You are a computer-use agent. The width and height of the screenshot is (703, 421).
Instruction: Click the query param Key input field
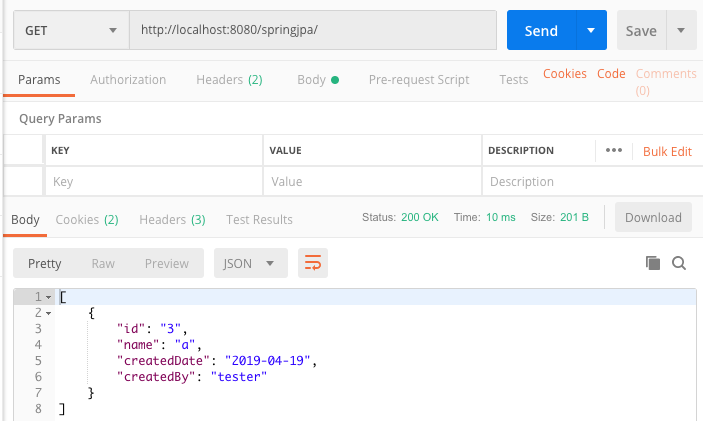(154, 182)
